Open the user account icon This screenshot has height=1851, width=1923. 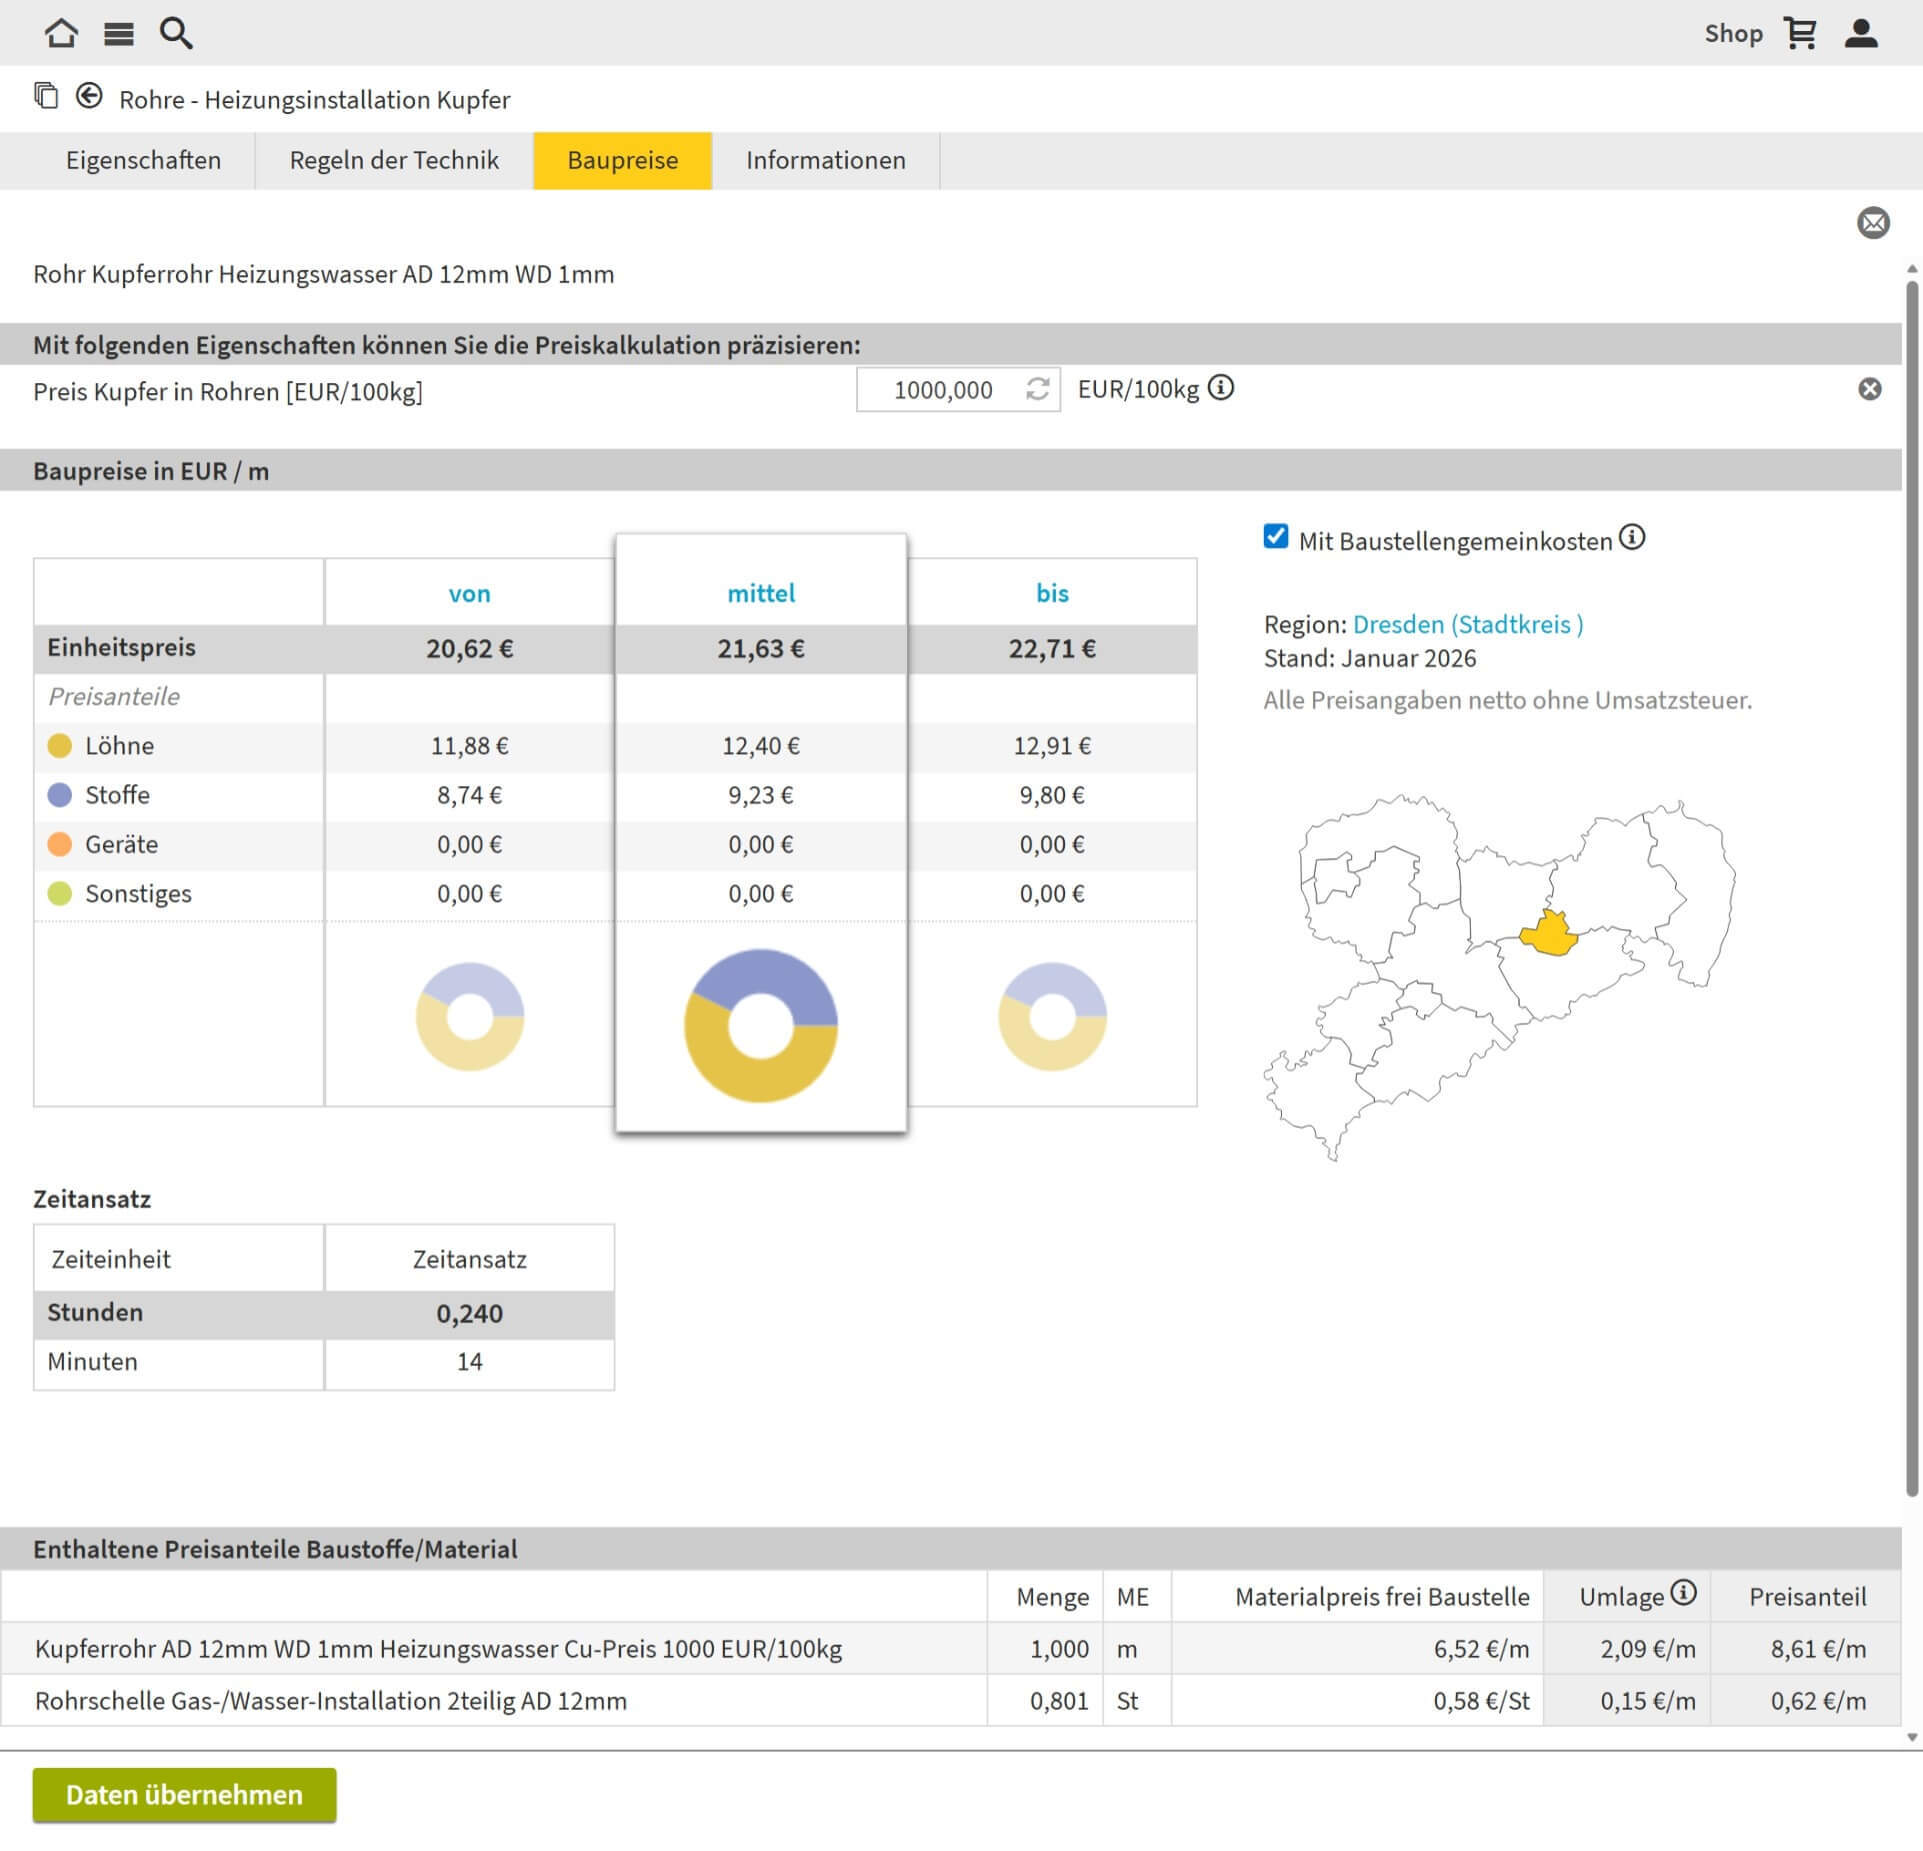[x=1861, y=33]
